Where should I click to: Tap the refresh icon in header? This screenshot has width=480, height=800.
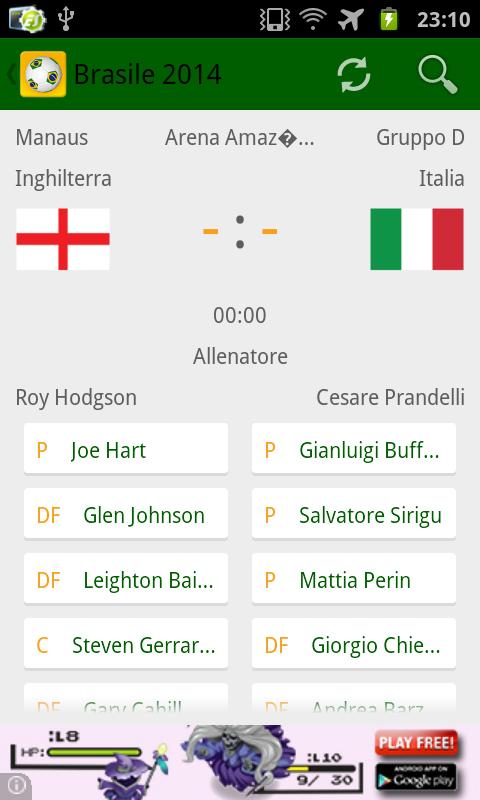[x=354, y=74]
